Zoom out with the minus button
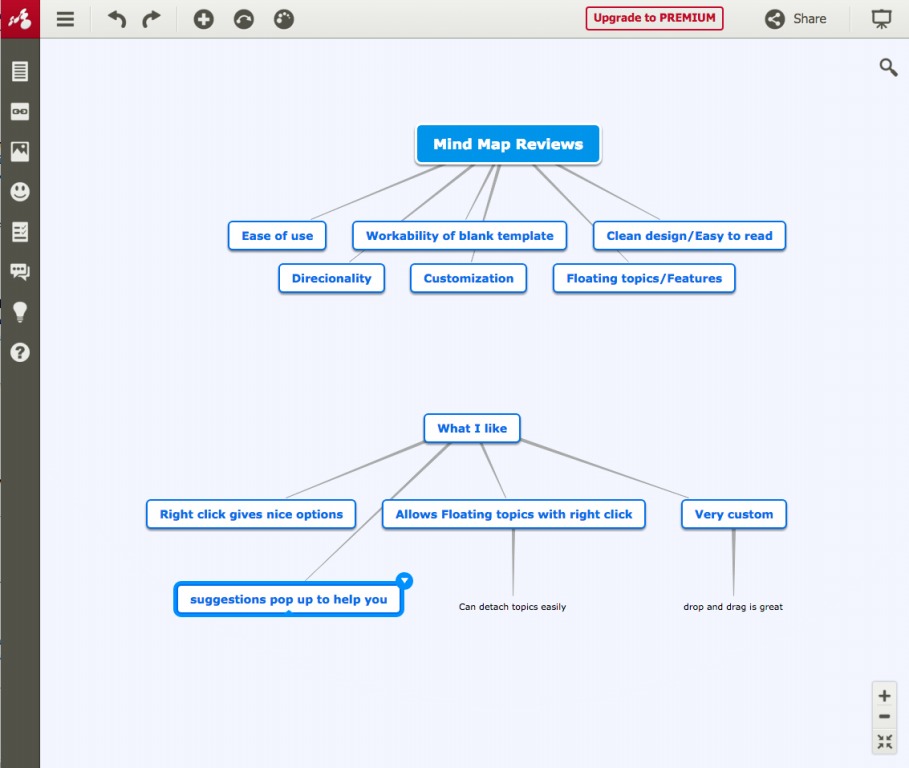The image size is (909, 768). (x=884, y=717)
